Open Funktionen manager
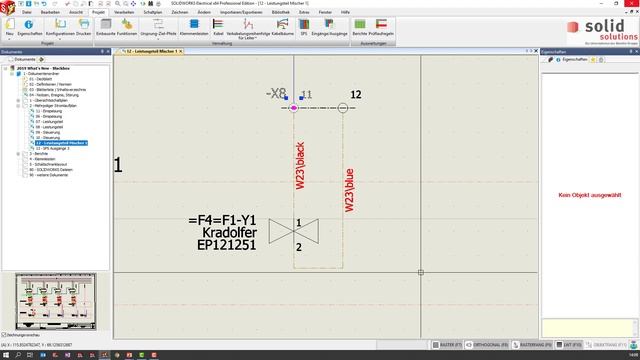Screen dimensions: 640x360 [x=127, y=27]
